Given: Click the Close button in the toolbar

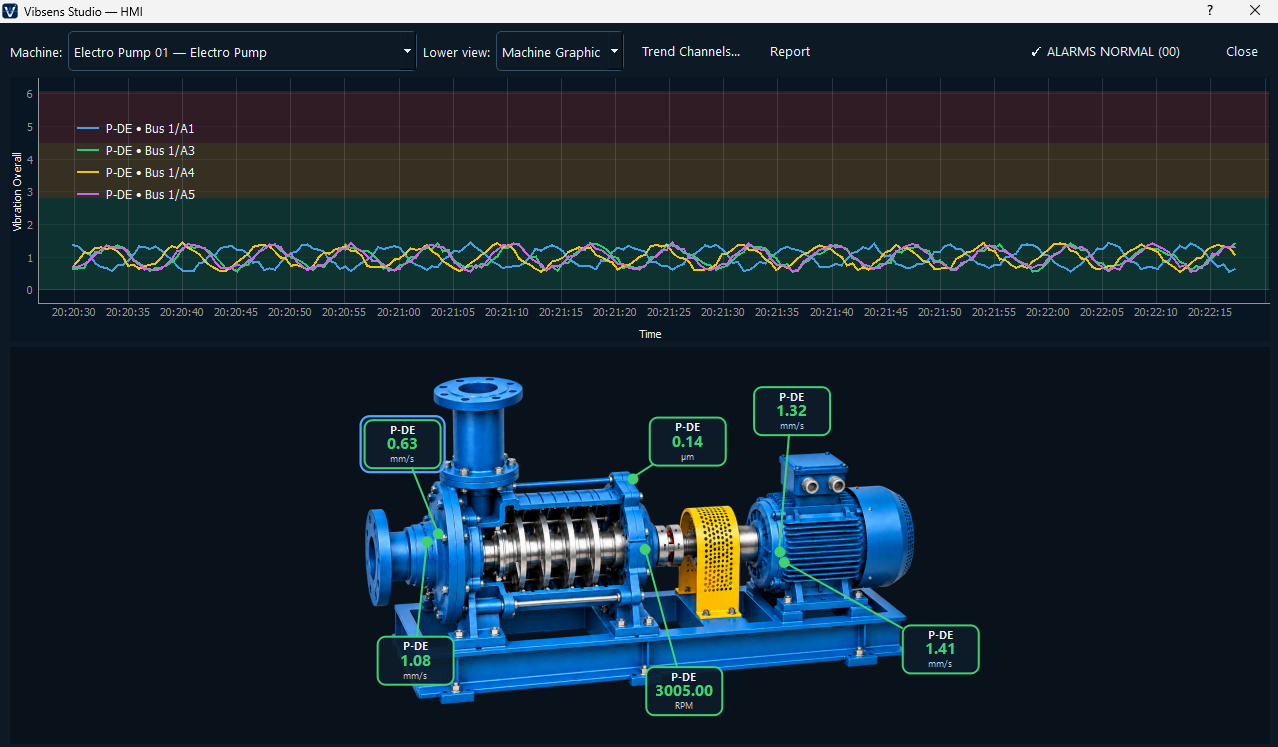Looking at the screenshot, I should click(1242, 52).
